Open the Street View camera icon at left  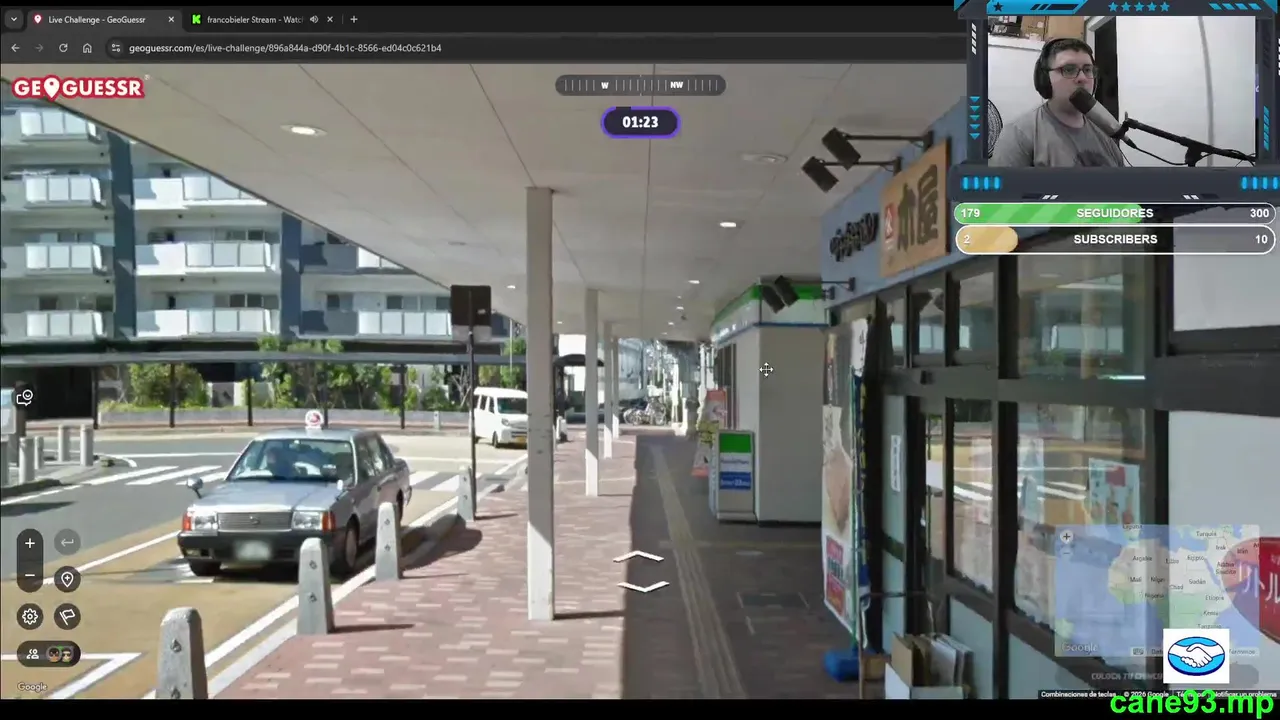click(25, 398)
